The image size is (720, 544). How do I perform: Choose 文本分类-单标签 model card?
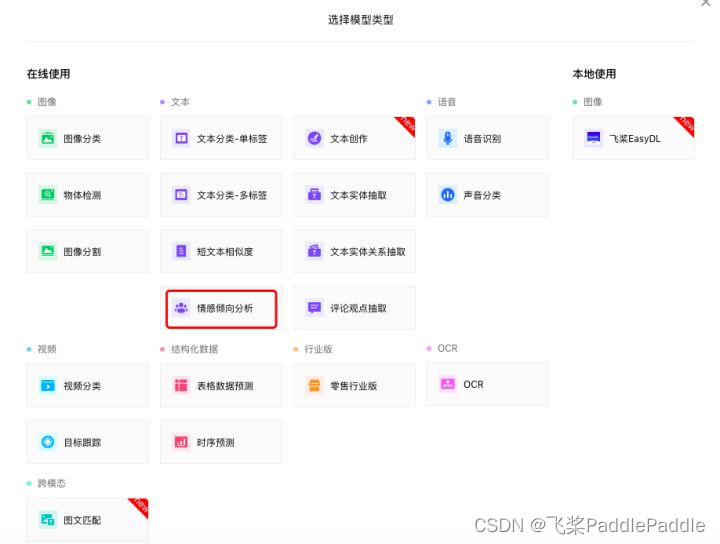pos(221,138)
